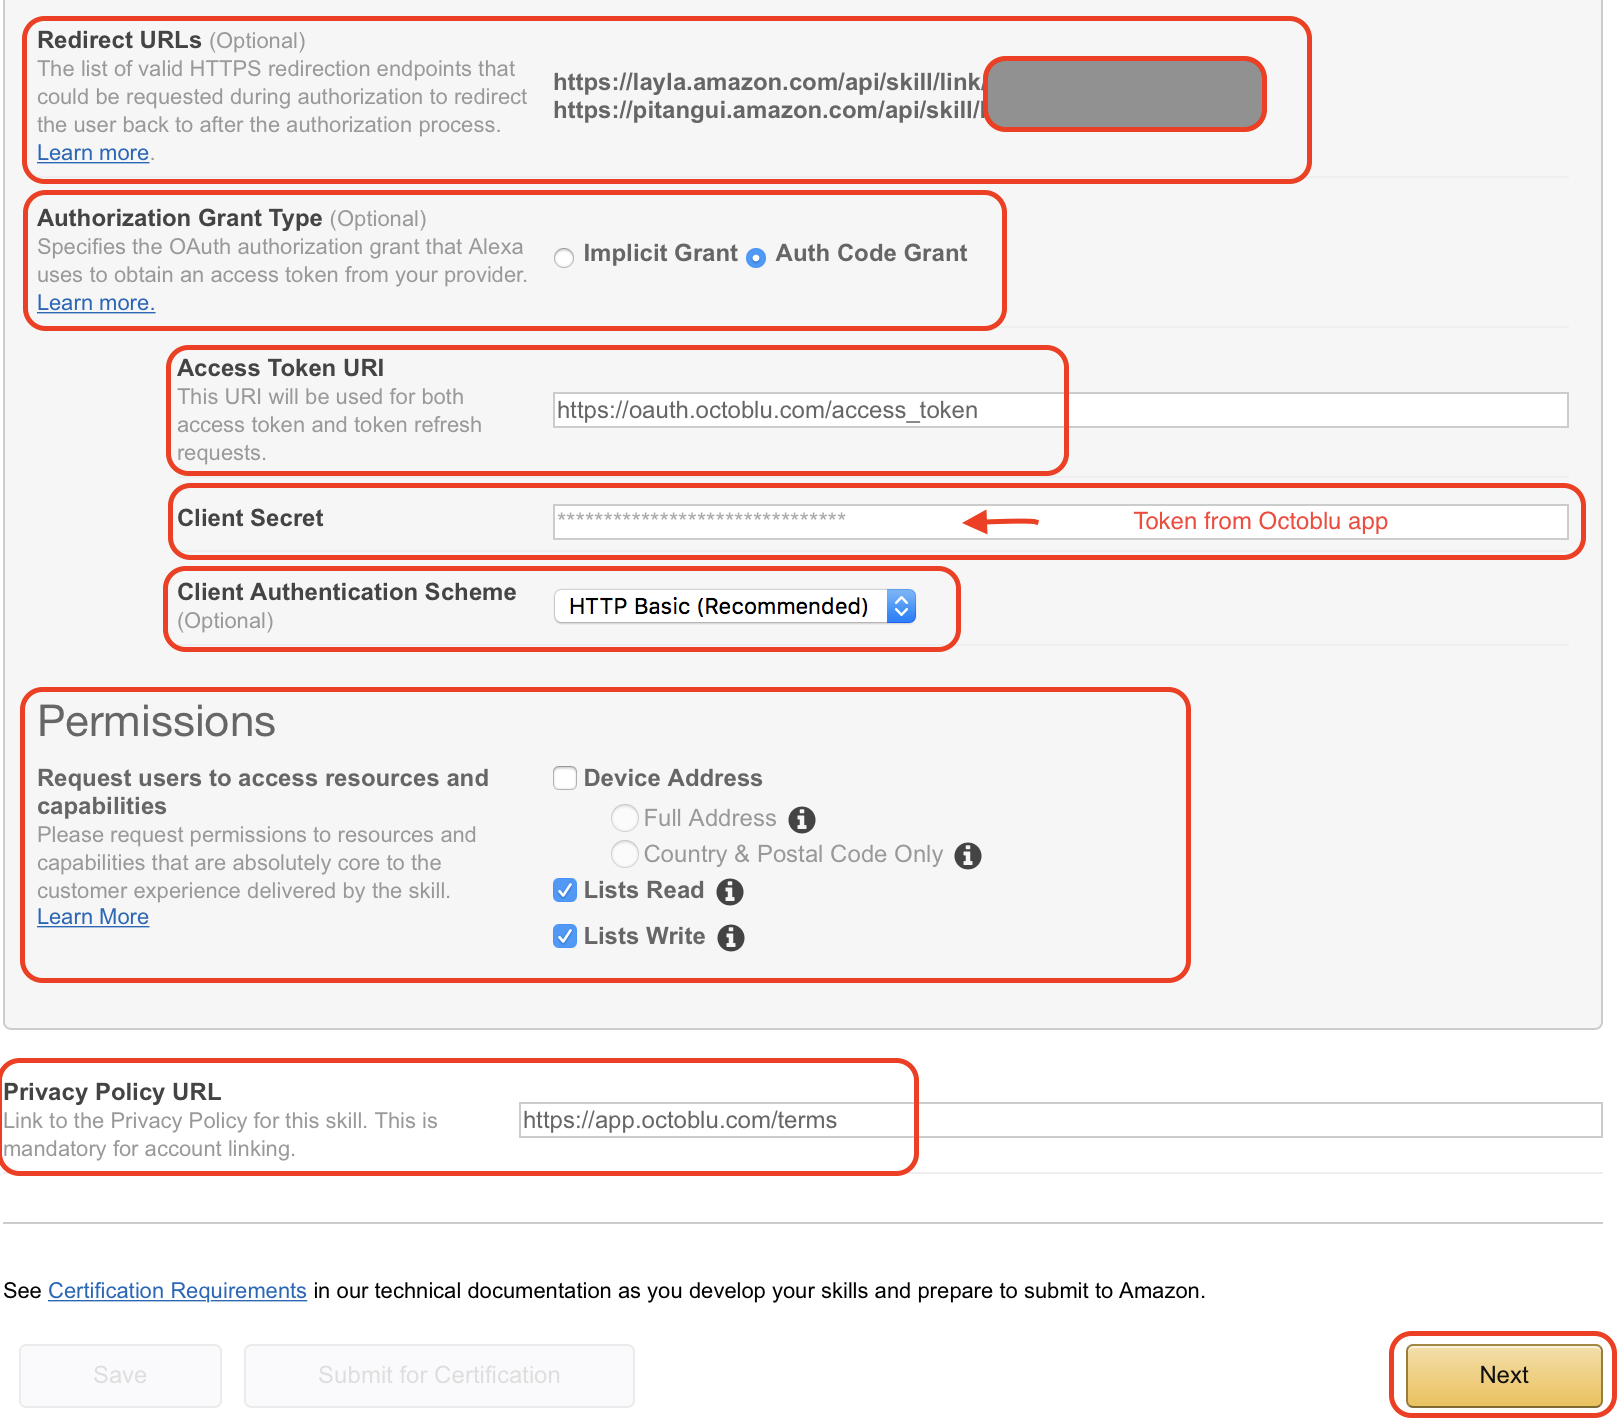Select the Auth Code Grant radio button
This screenshot has height=1422, width=1624.
[757, 258]
